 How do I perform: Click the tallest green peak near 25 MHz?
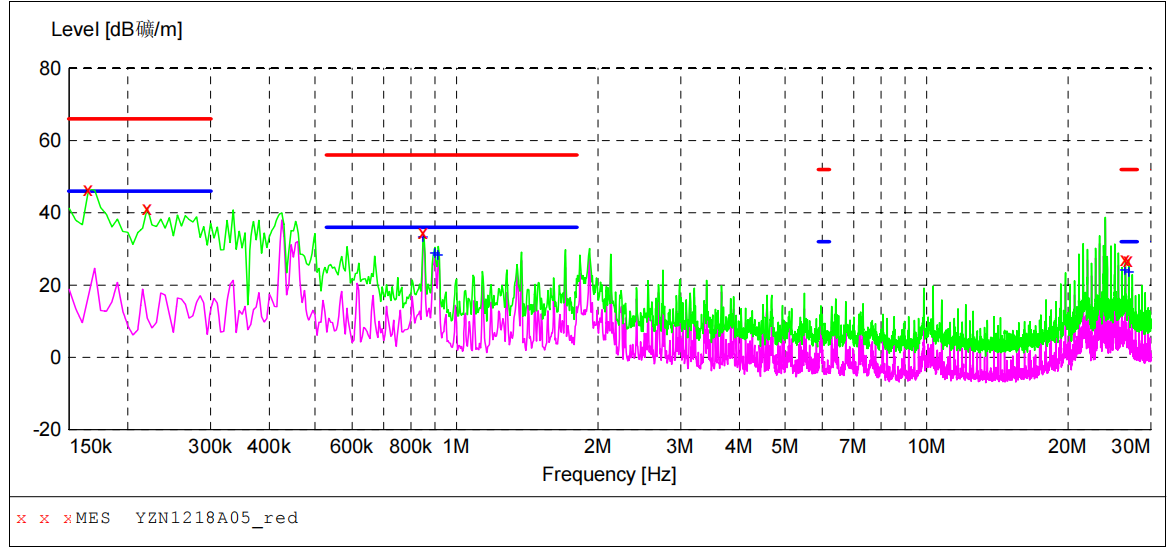coord(1105,218)
